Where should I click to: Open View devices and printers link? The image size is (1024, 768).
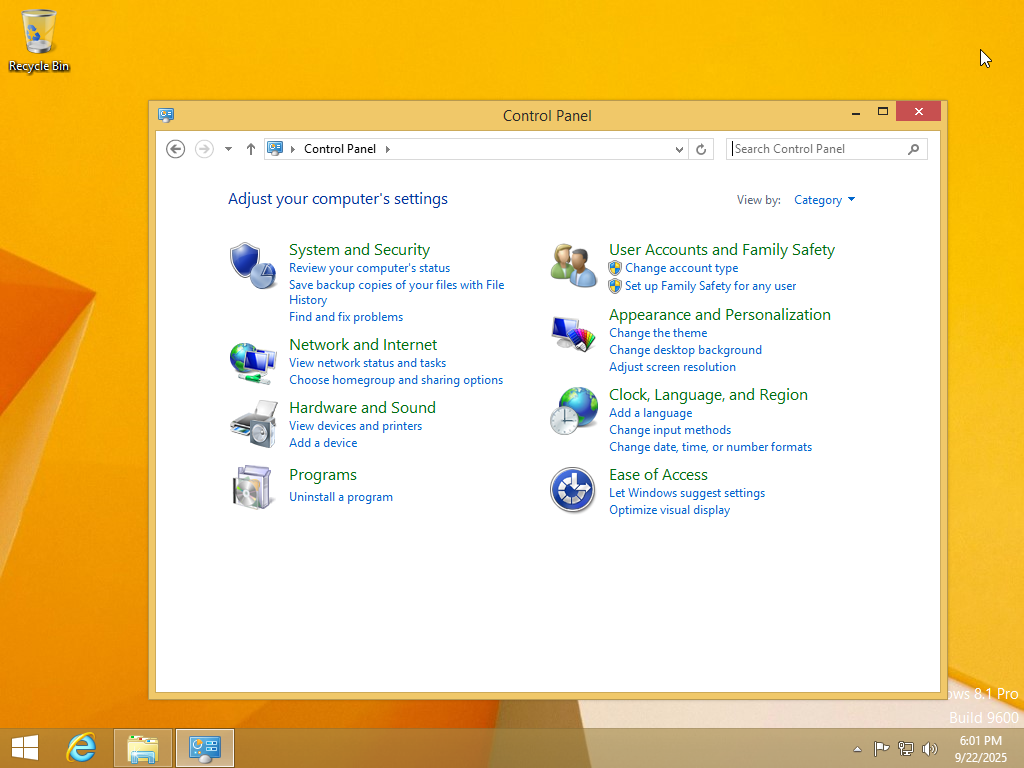pyautogui.click(x=355, y=426)
